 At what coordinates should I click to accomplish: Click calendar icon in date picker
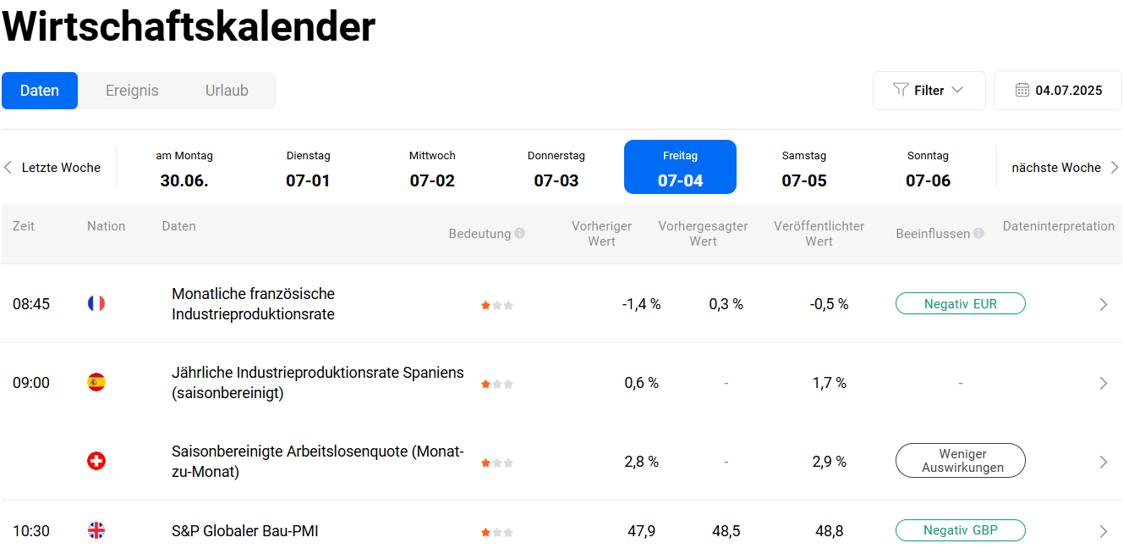click(x=1022, y=90)
